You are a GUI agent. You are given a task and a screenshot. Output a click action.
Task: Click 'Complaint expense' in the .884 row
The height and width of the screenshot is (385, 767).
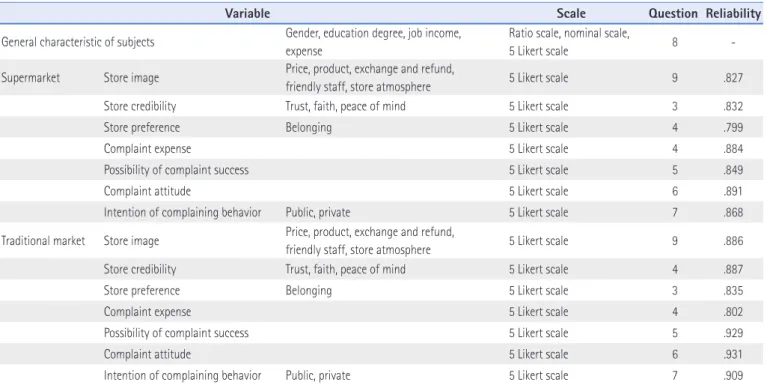click(147, 149)
